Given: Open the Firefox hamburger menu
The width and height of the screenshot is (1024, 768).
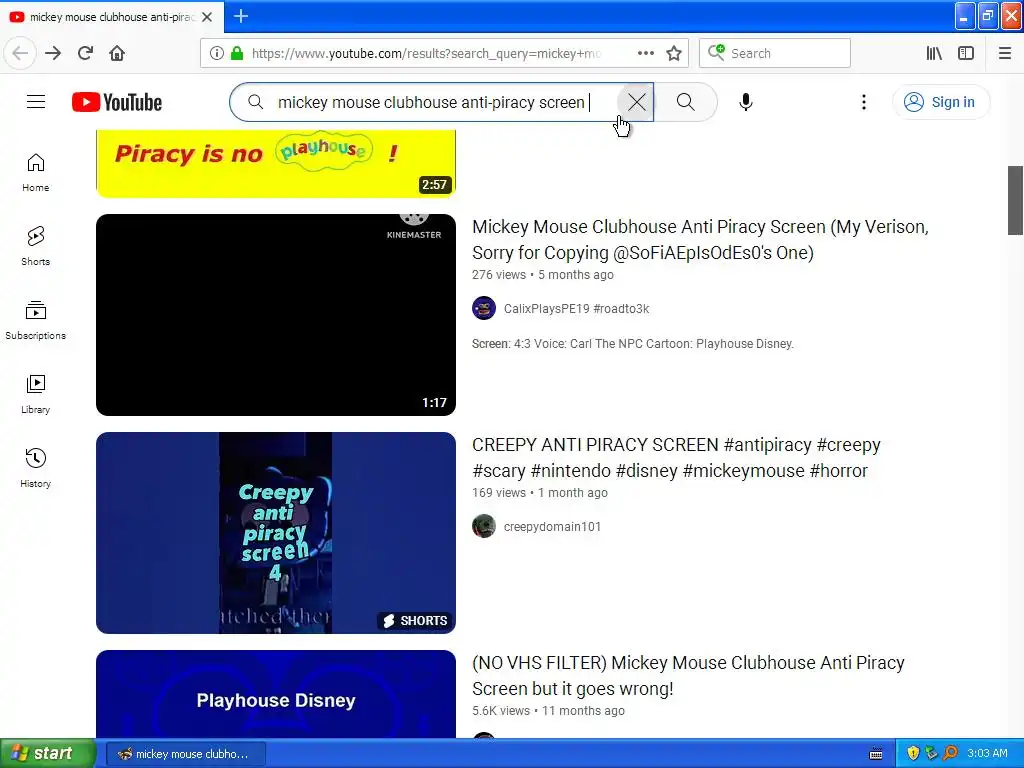Looking at the screenshot, I should [1005, 53].
